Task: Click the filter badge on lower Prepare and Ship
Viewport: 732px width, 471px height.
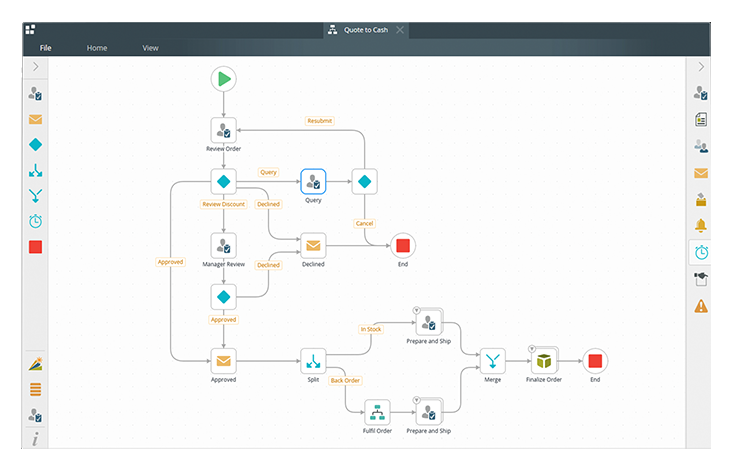Action: pyautogui.click(x=416, y=400)
